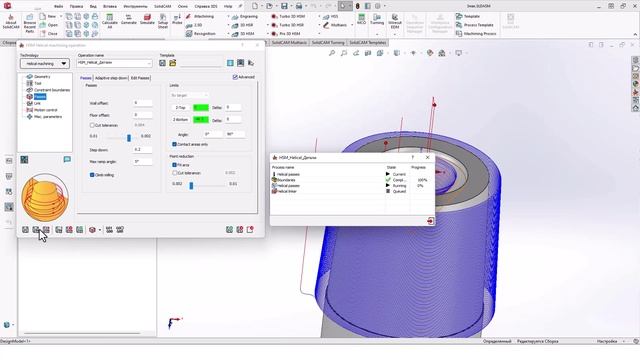Click the MCO ribbon icon

pyautogui.click(x=361, y=19)
